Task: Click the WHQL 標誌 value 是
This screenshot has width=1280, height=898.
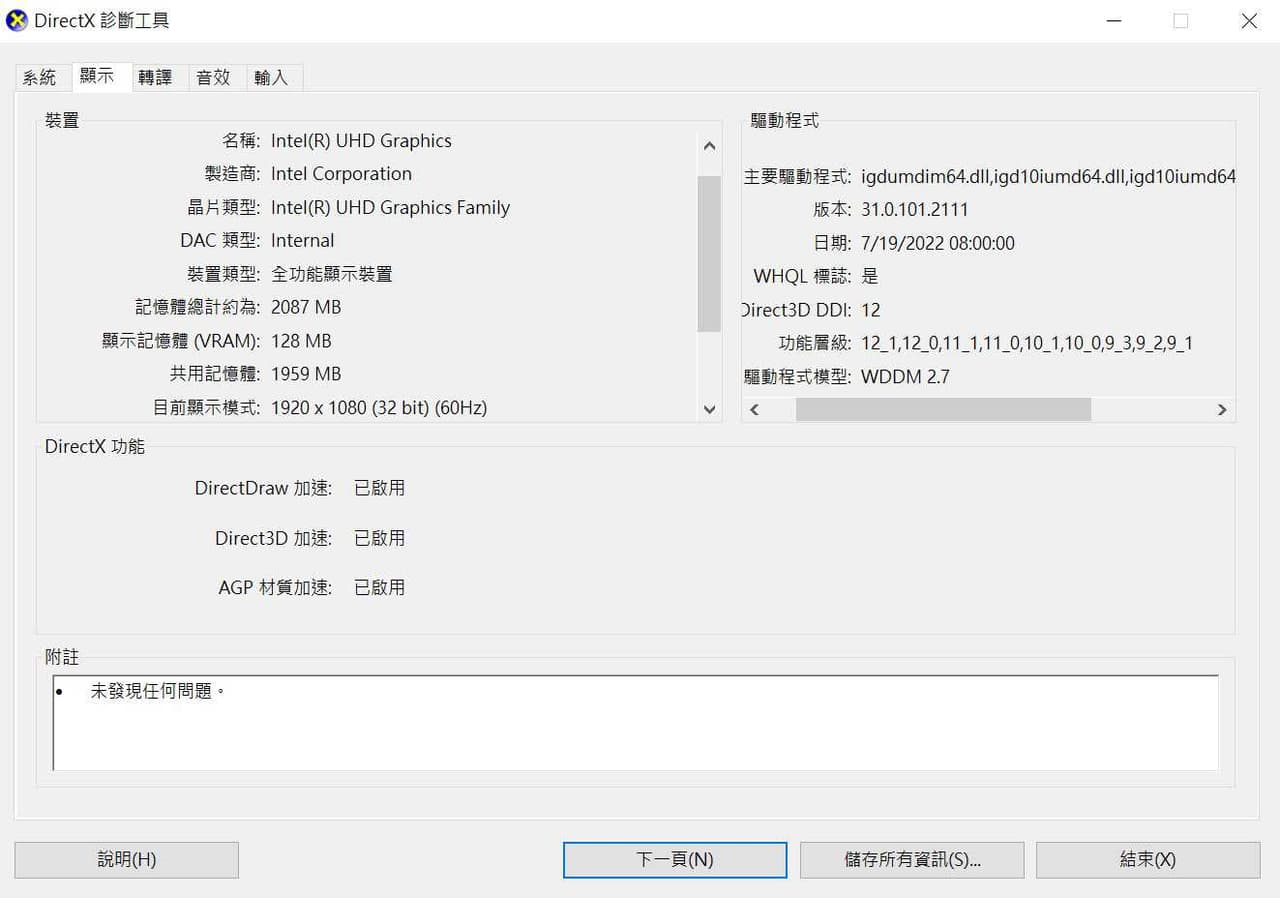Action: [870, 277]
